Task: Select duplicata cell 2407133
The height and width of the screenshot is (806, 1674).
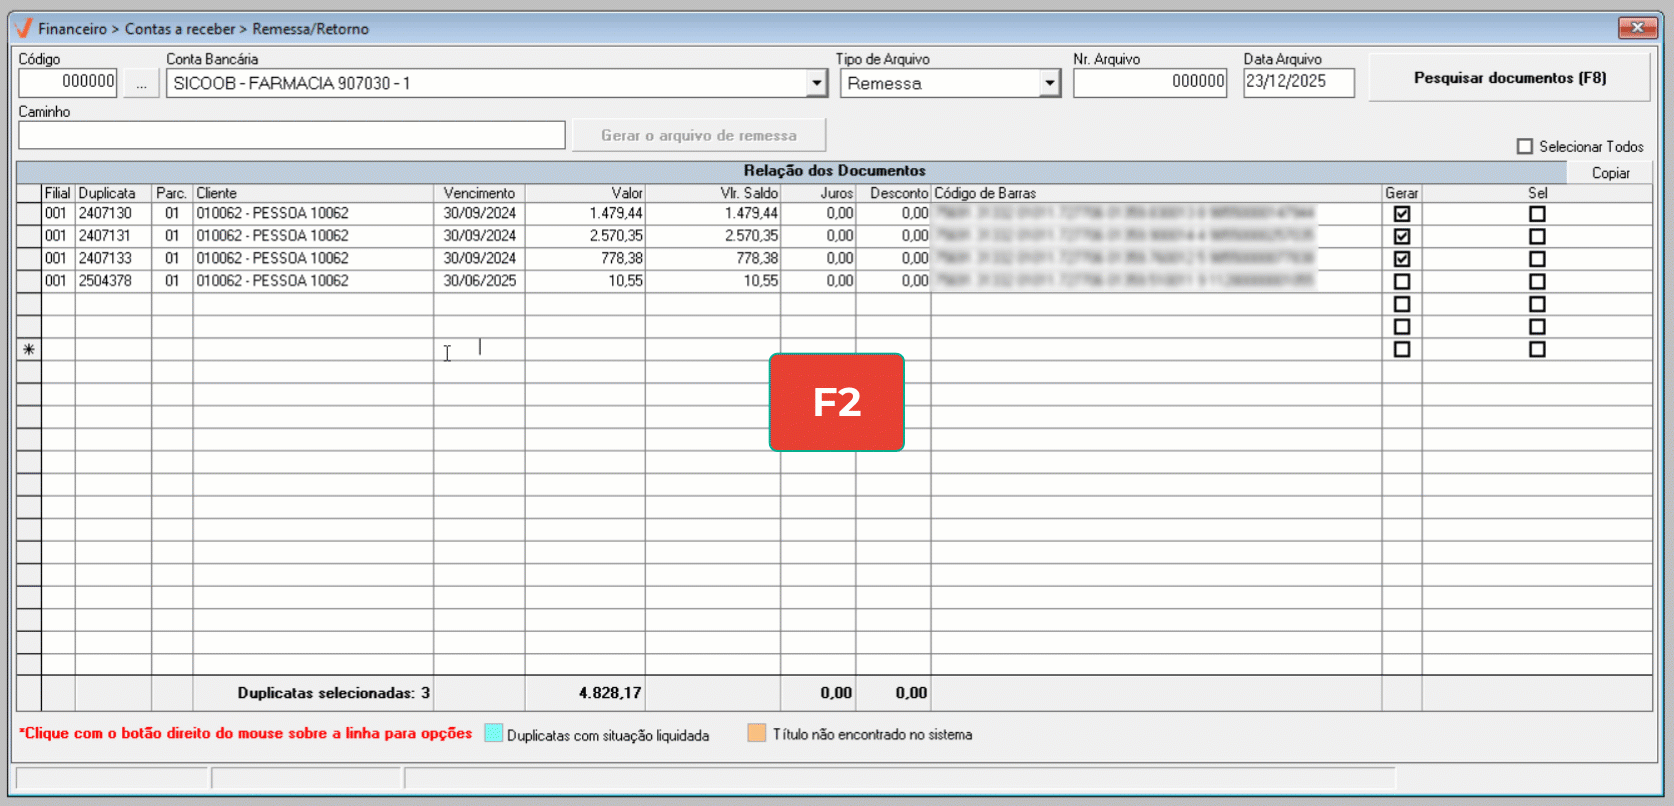Action: 113,258
